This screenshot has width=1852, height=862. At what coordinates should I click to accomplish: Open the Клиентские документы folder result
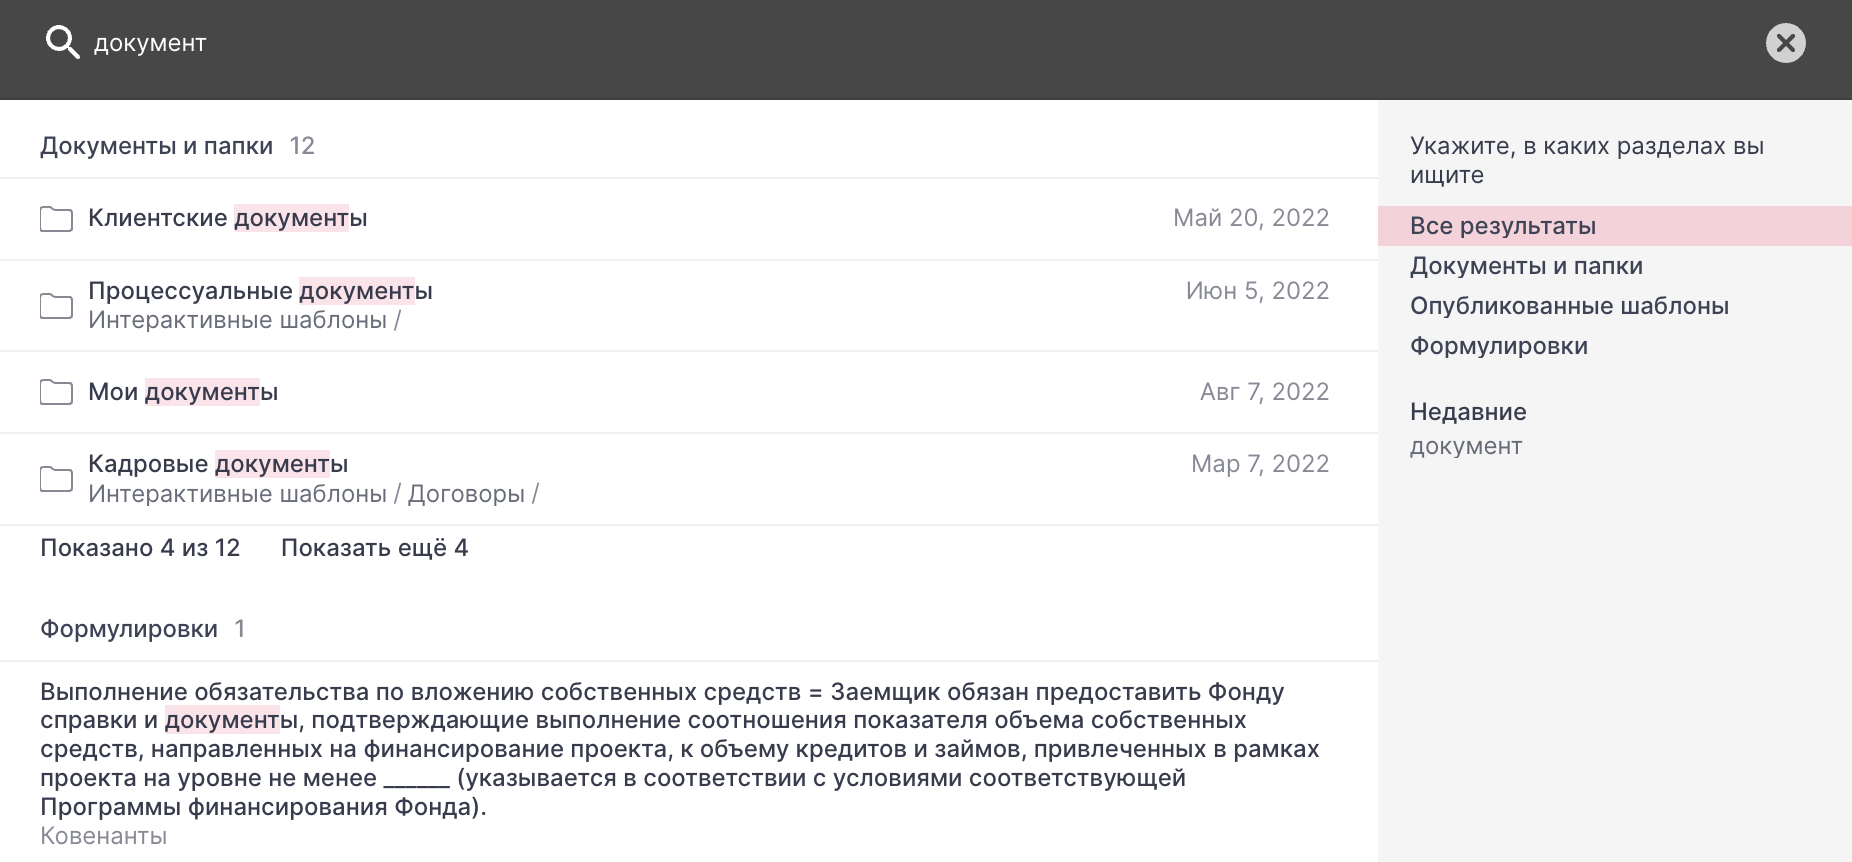click(228, 218)
